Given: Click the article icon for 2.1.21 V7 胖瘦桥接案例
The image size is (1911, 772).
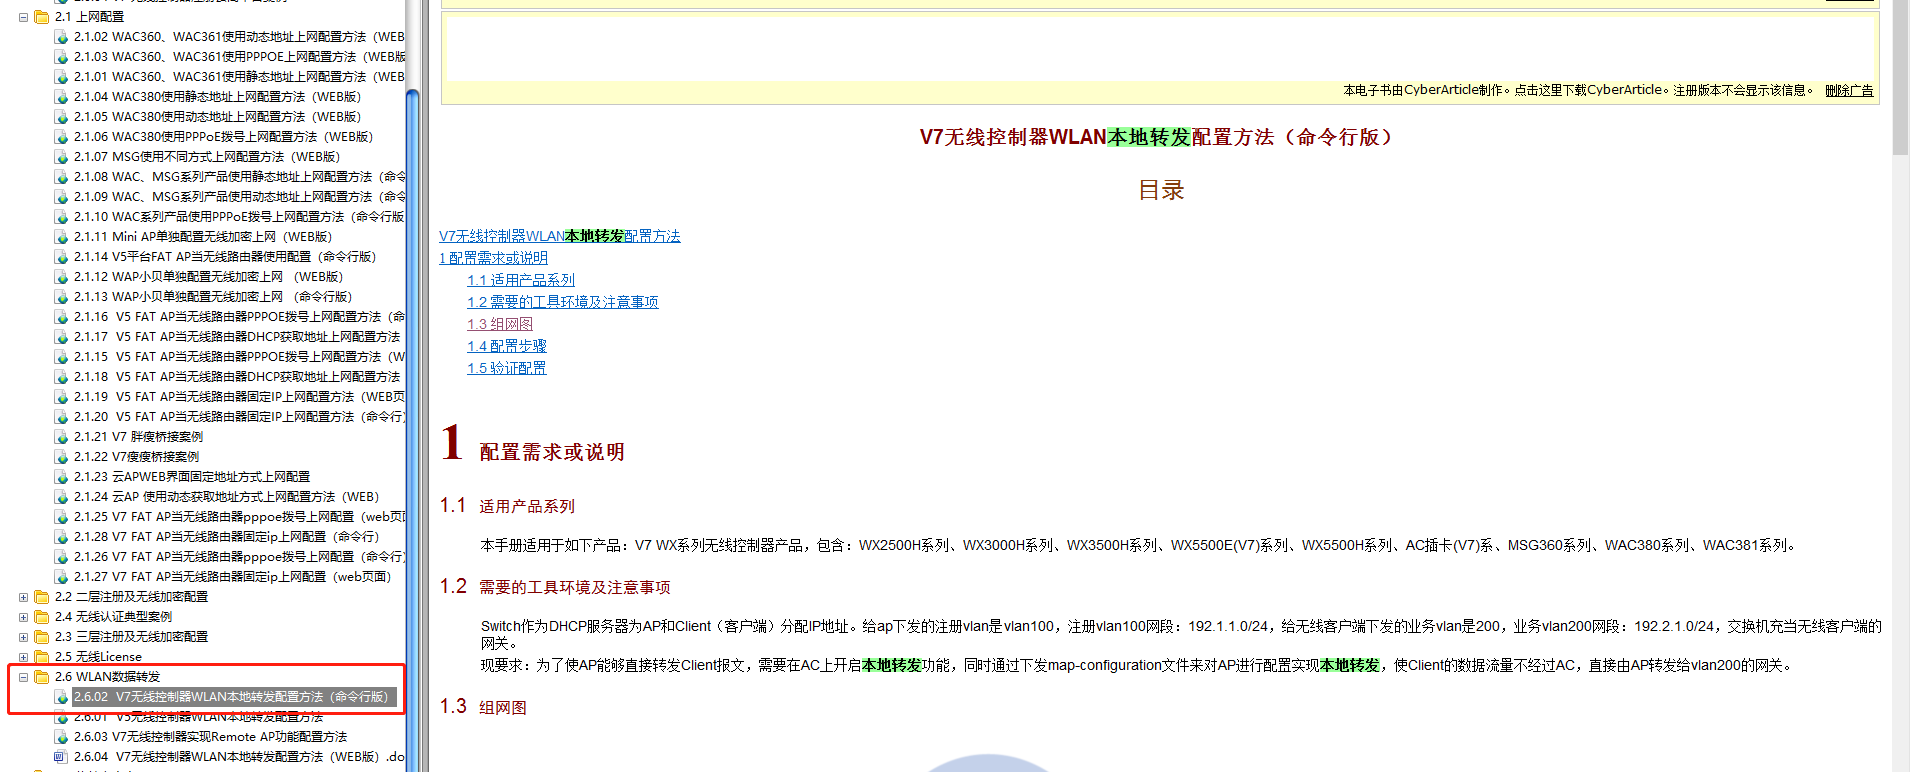Looking at the screenshot, I should (61, 437).
